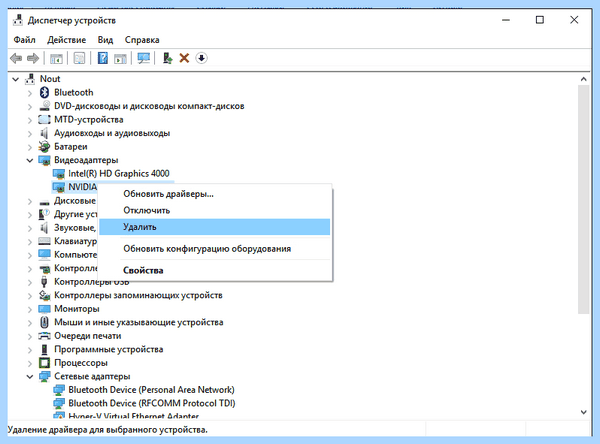
Task: Open the Вид menu
Action: [x=105, y=40]
